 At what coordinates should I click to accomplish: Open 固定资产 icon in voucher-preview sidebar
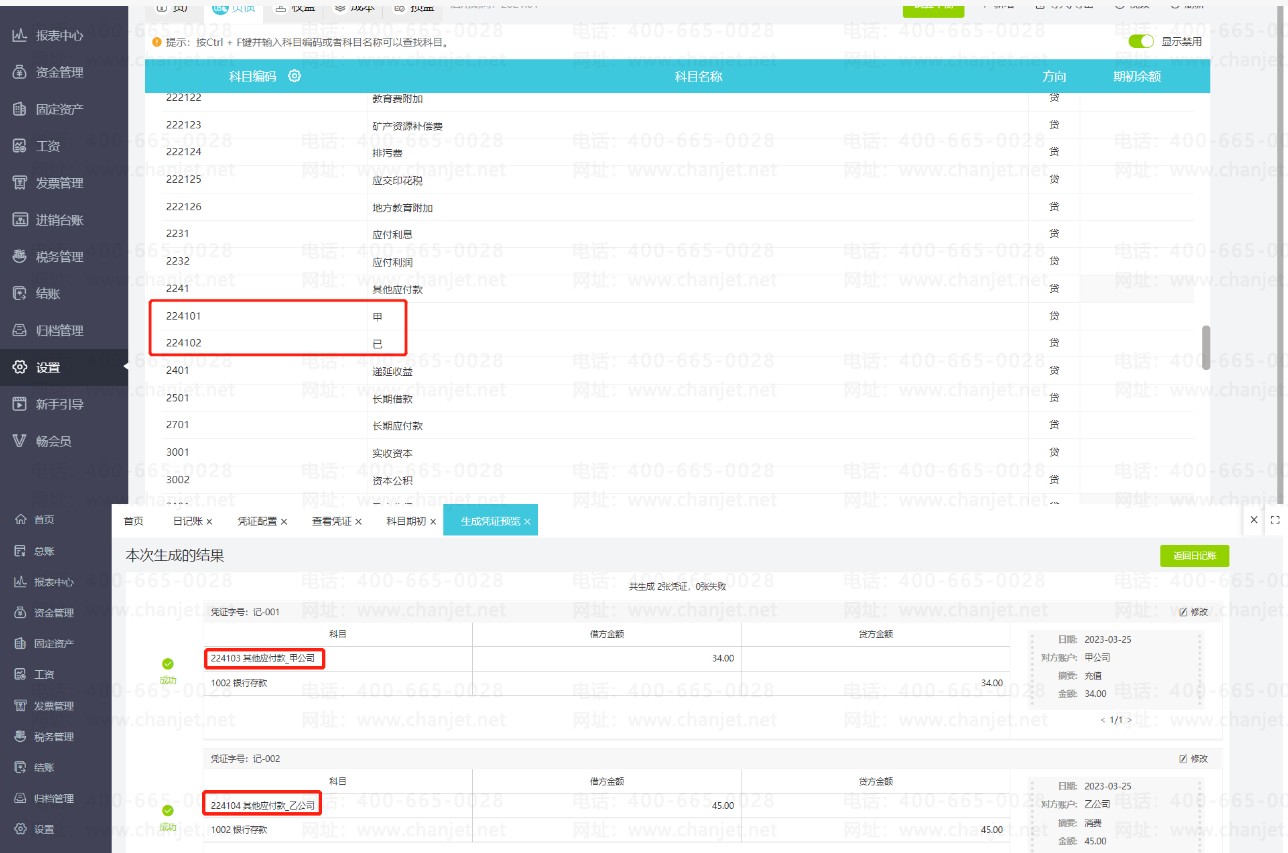tap(19, 644)
